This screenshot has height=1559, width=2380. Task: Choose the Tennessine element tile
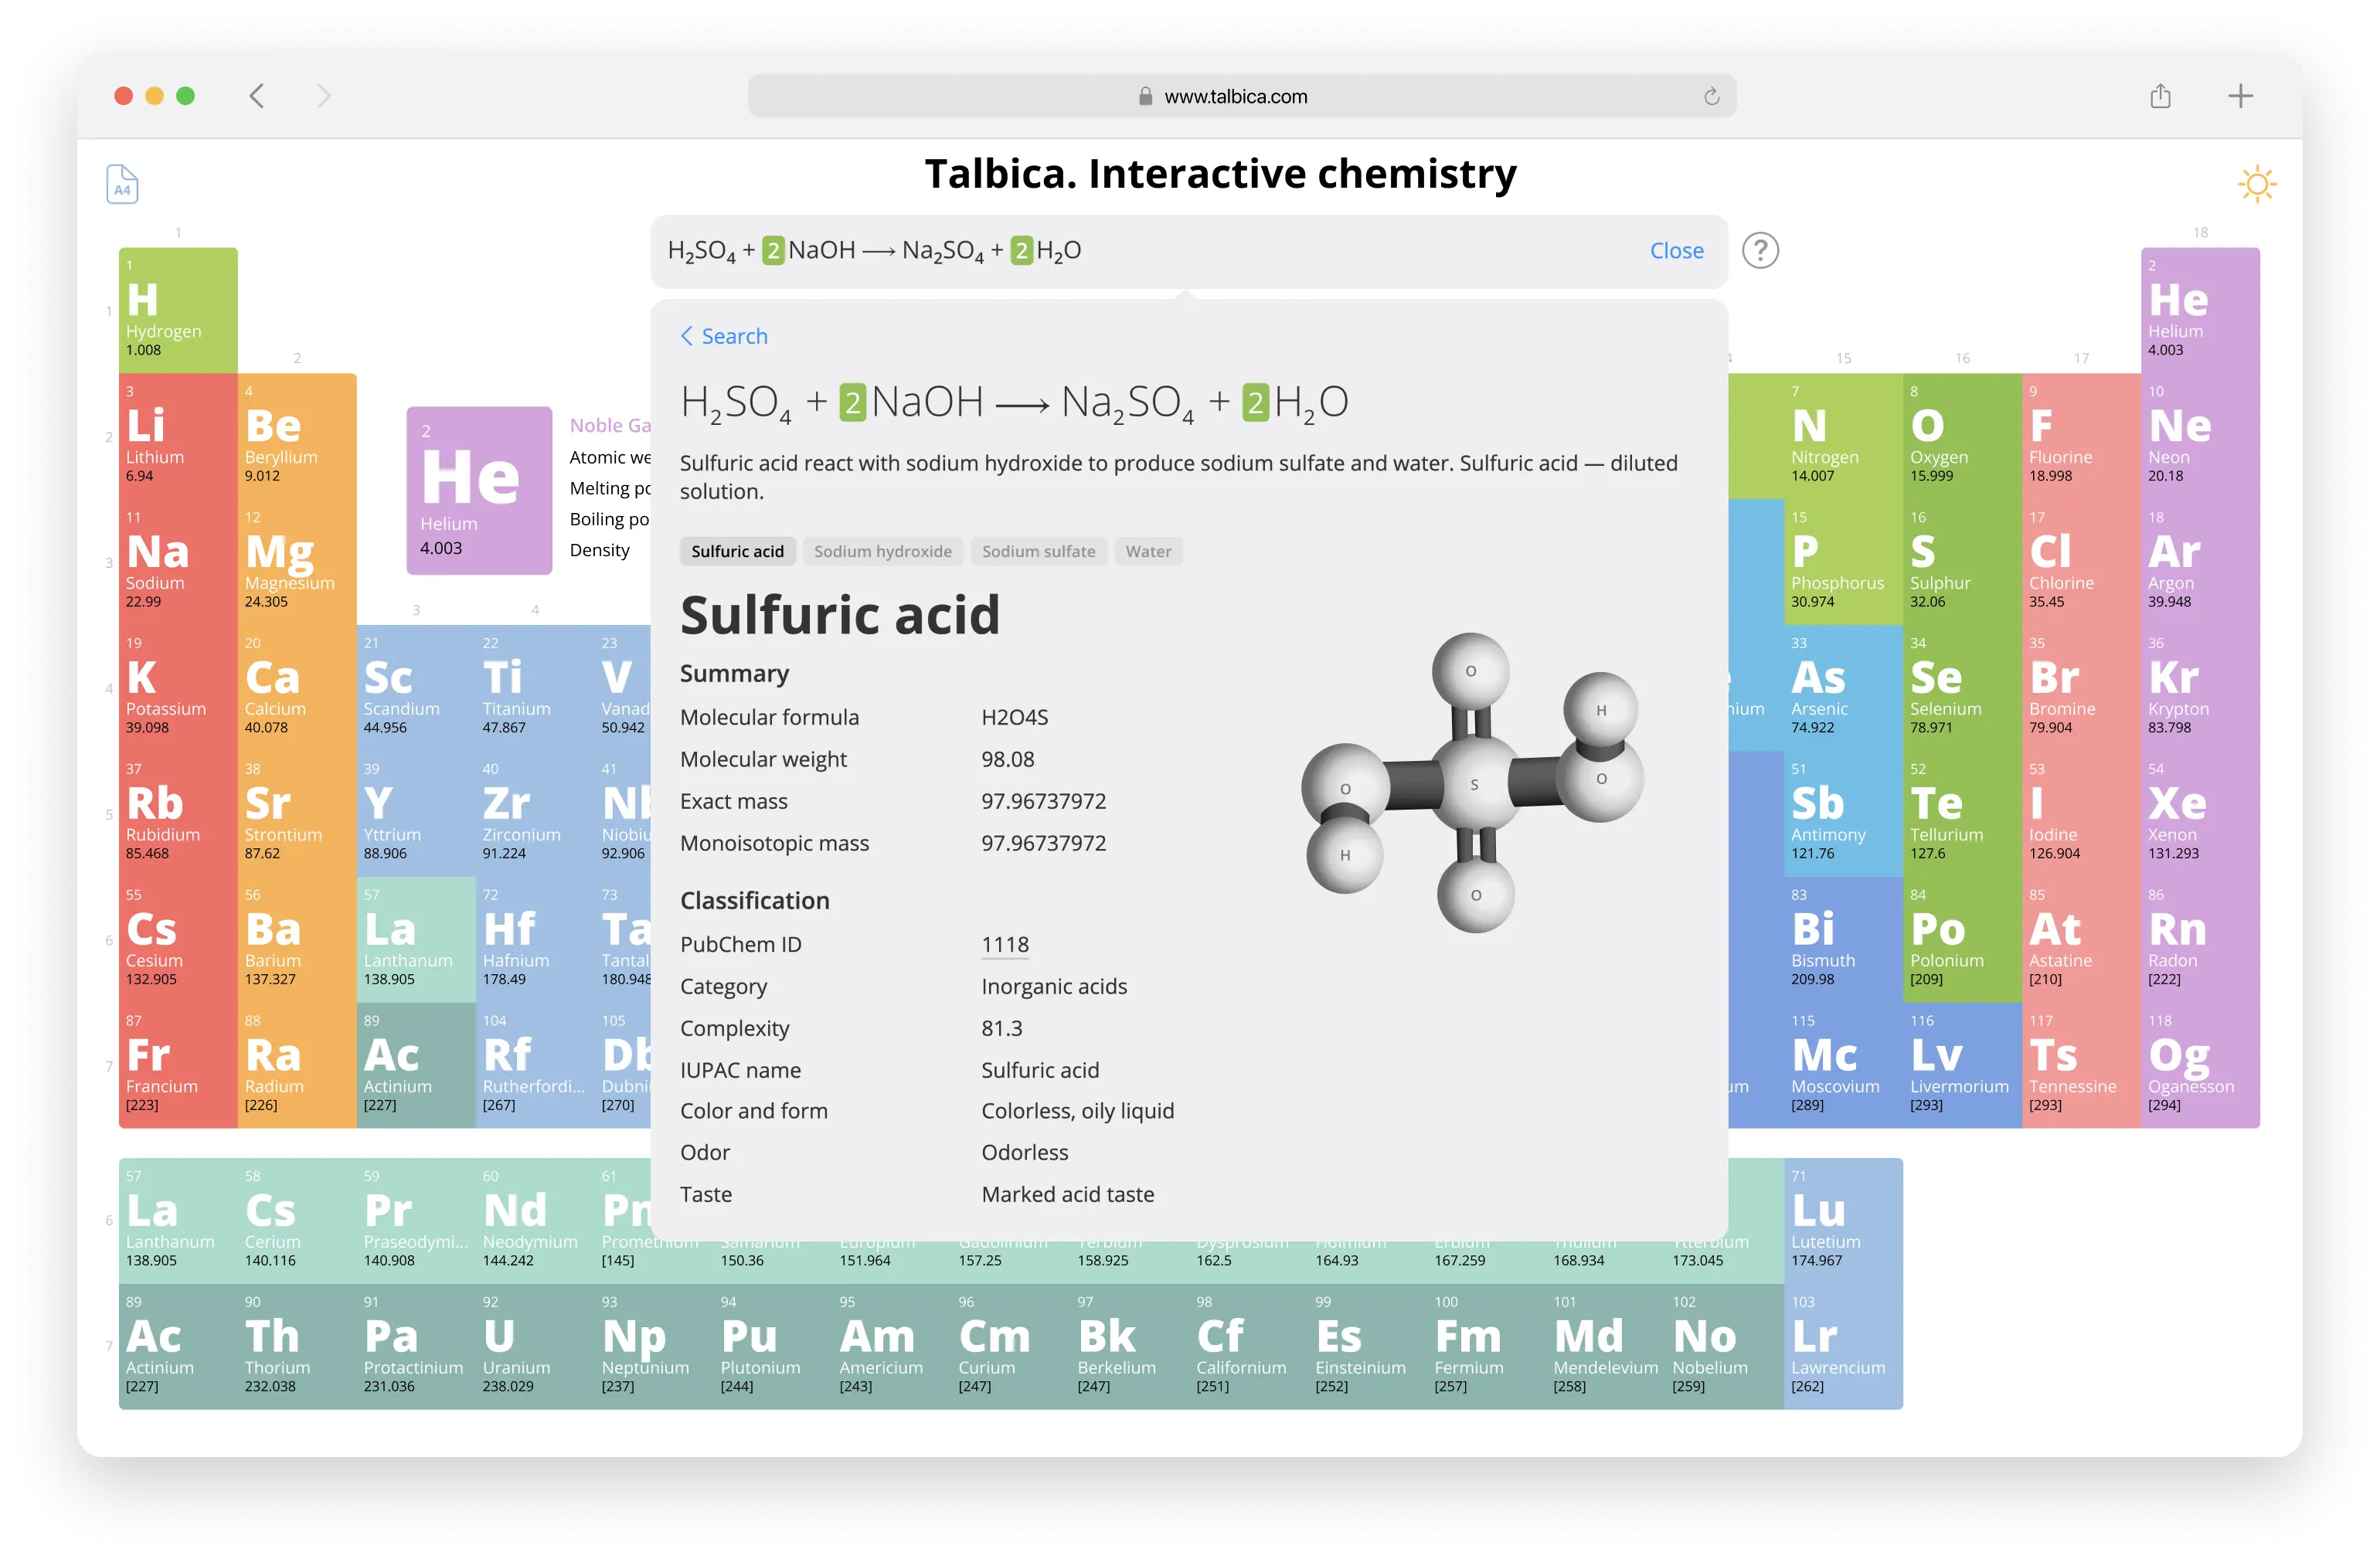pyautogui.click(x=2081, y=1066)
